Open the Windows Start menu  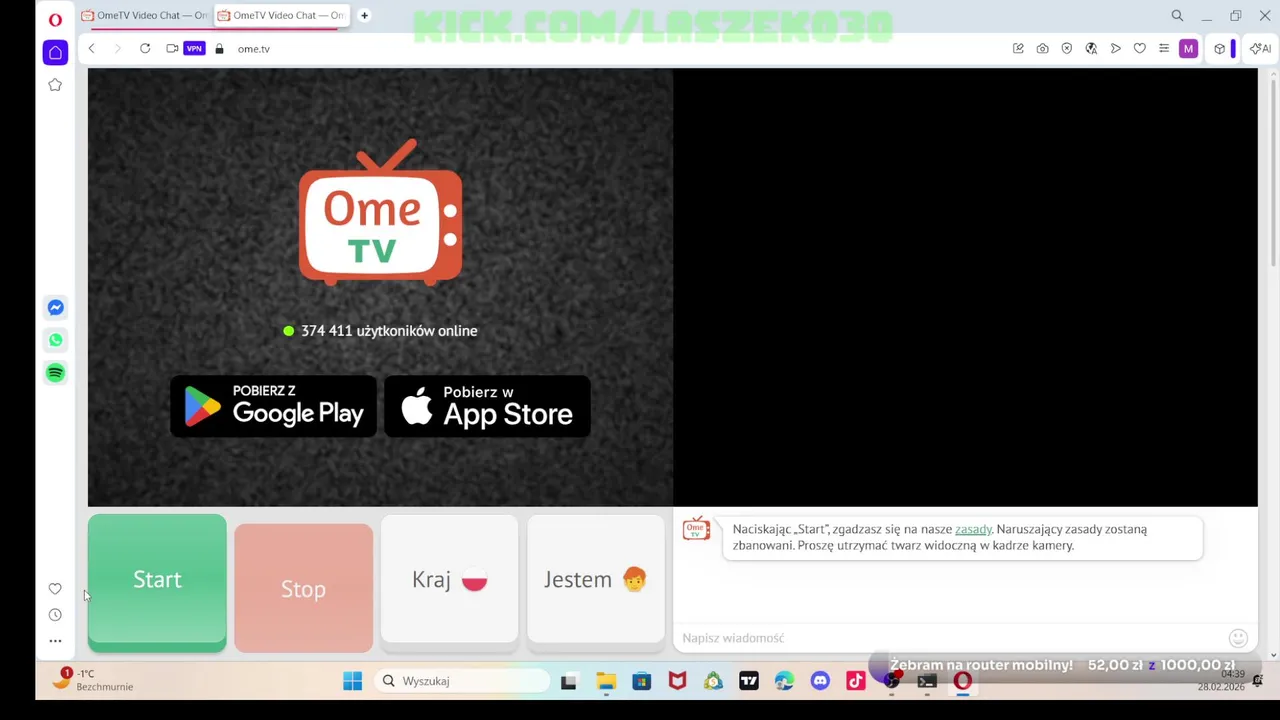[x=352, y=681]
